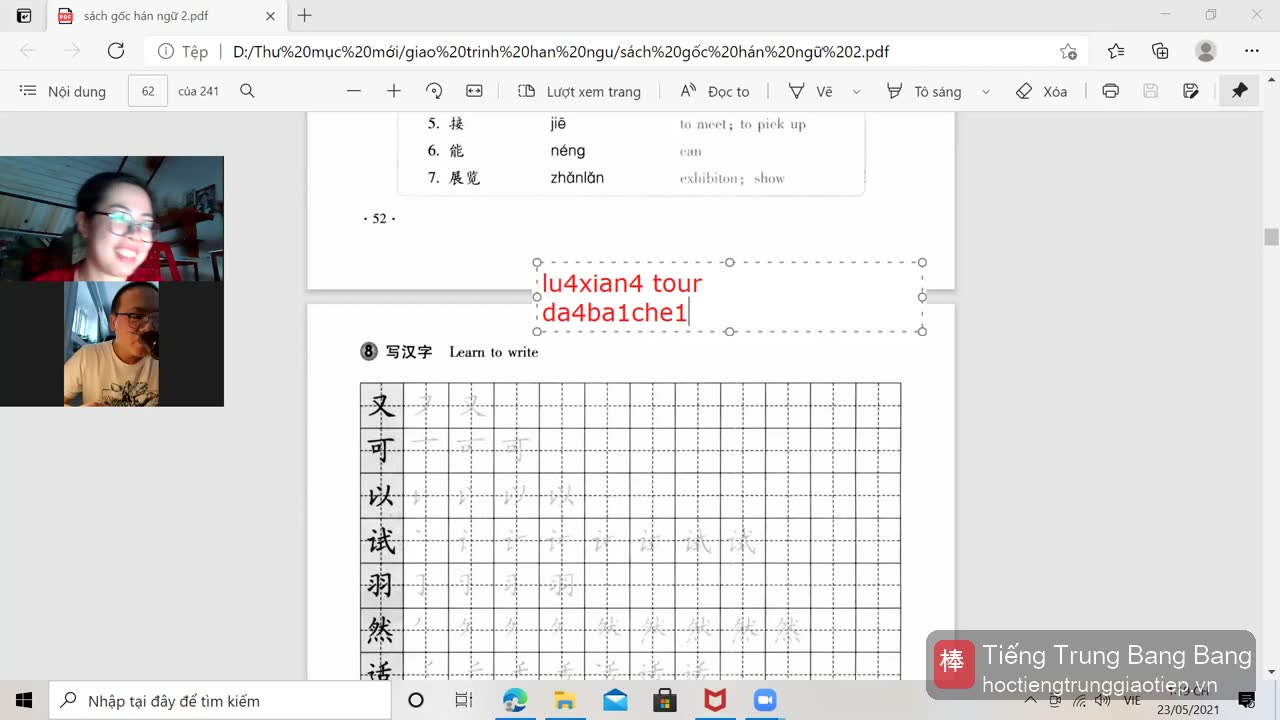
Task: Click the save PDF icon
Action: click(x=1150, y=91)
